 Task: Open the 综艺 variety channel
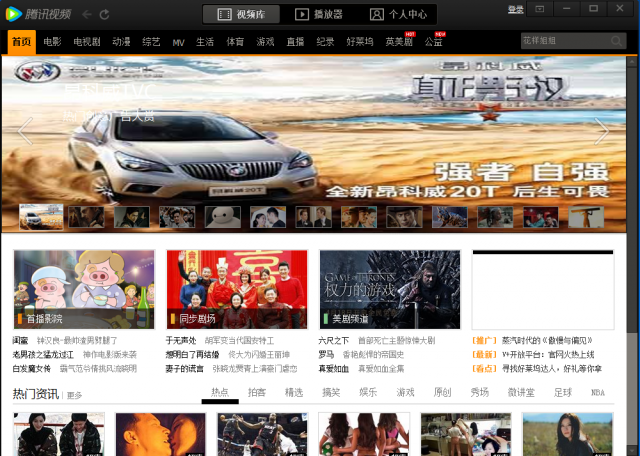pyautogui.click(x=151, y=42)
